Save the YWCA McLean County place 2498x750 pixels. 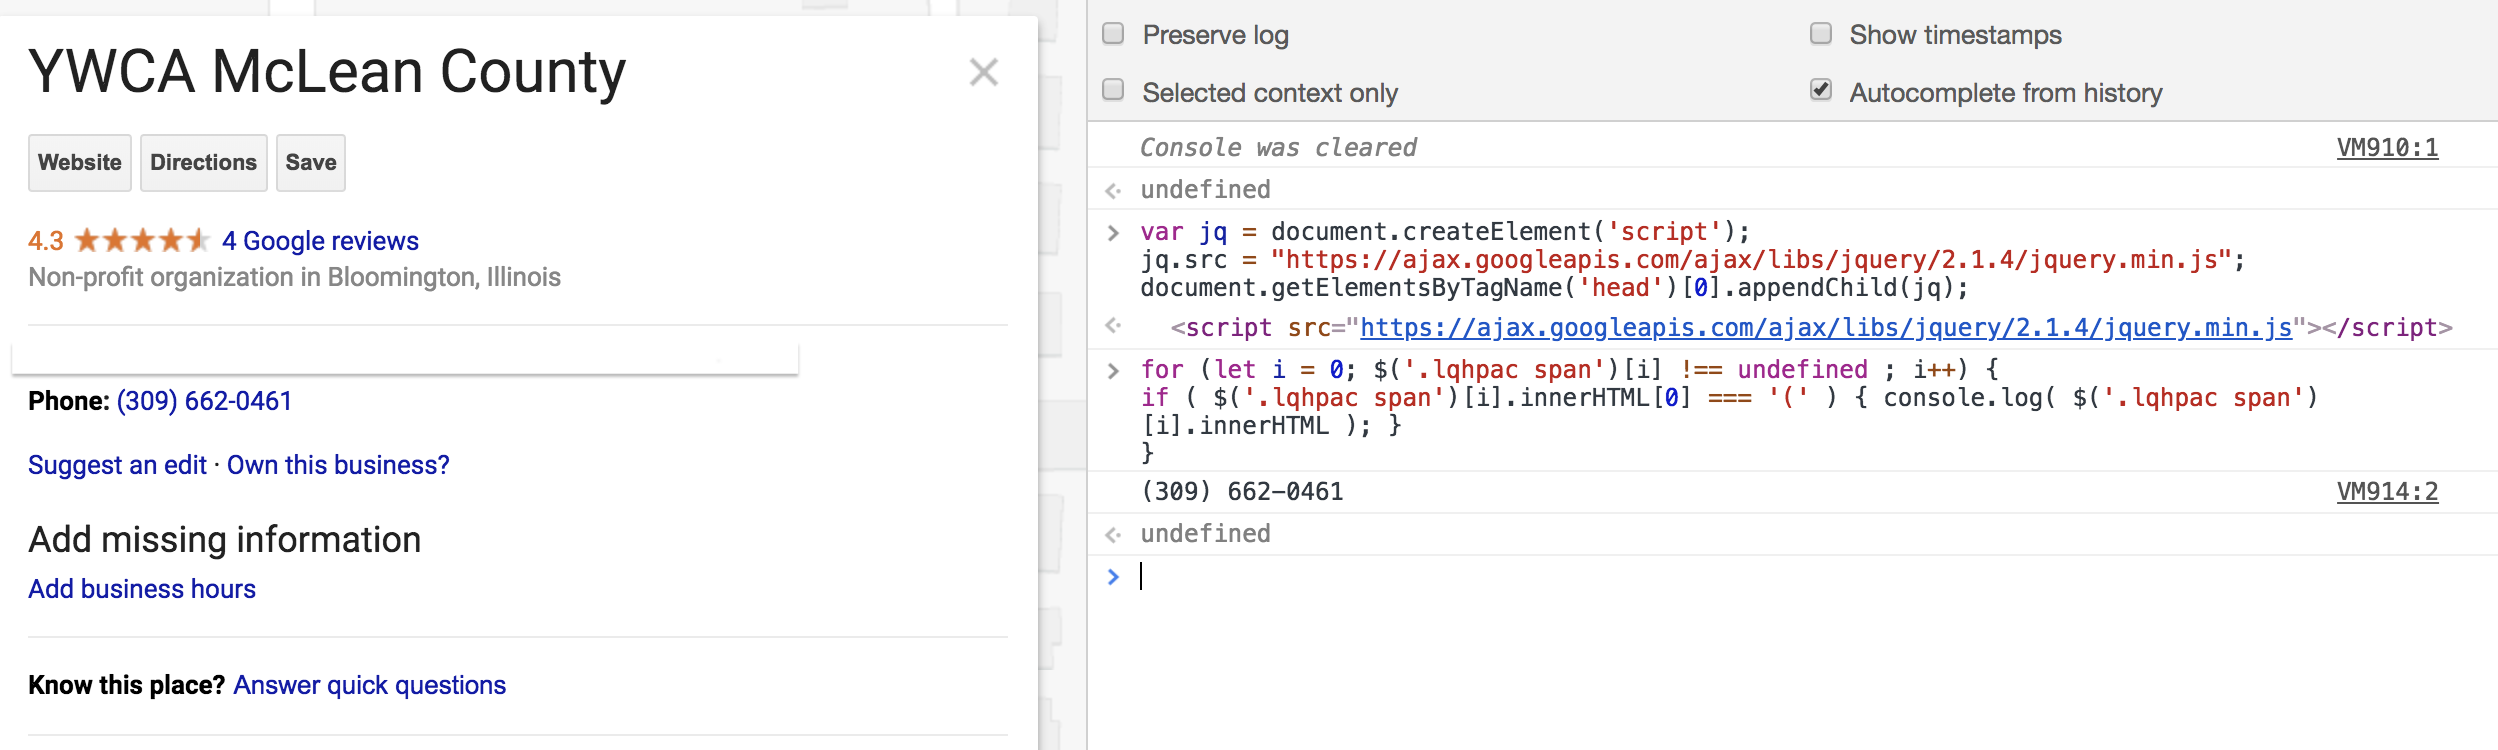311,163
